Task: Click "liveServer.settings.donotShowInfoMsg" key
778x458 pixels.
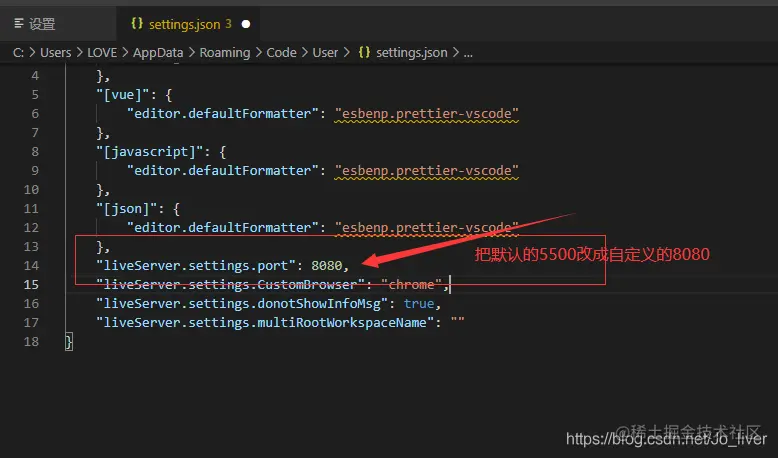Action: click(242, 304)
